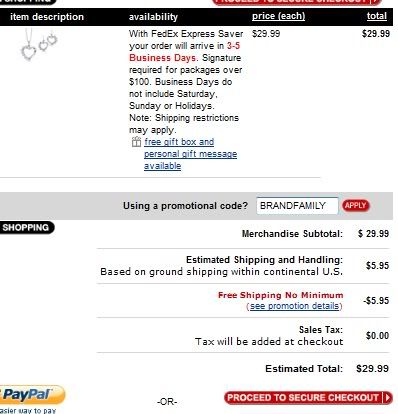Apply the promotional code
Screen dimensions: 398x414
pos(356,205)
